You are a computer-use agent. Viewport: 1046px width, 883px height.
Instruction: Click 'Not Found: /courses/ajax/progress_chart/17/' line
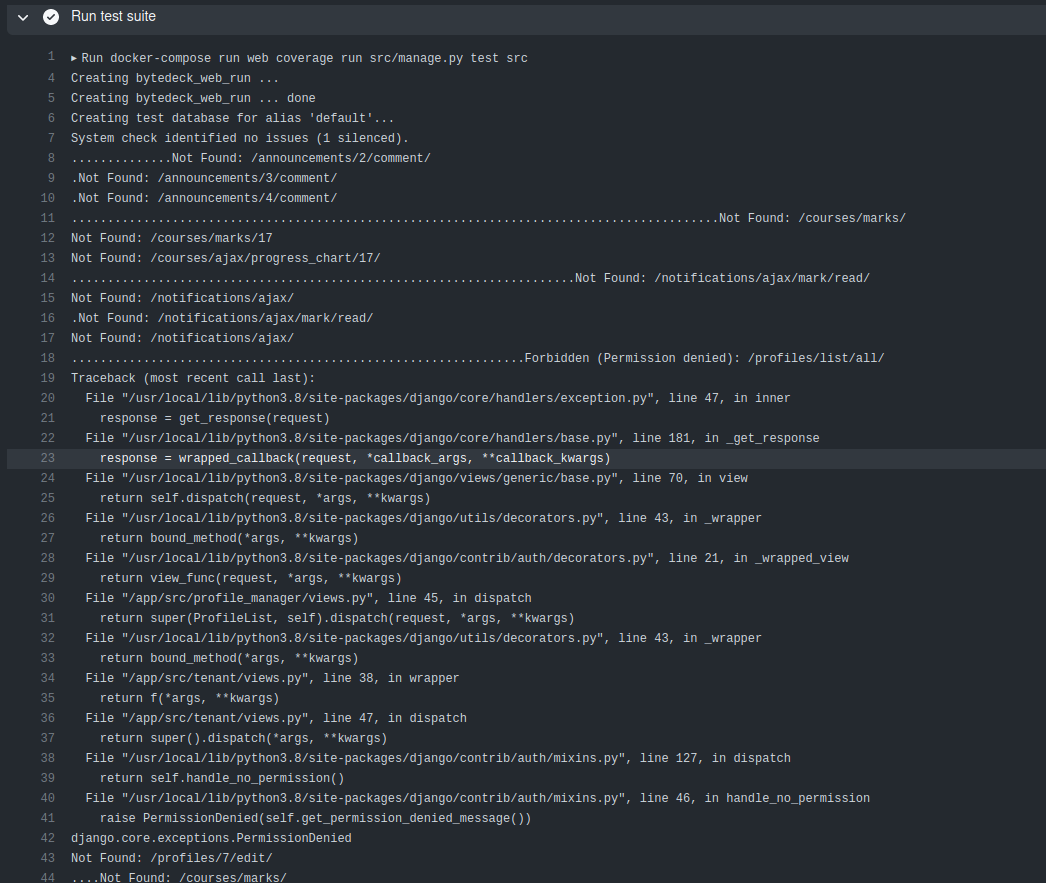(x=225, y=258)
